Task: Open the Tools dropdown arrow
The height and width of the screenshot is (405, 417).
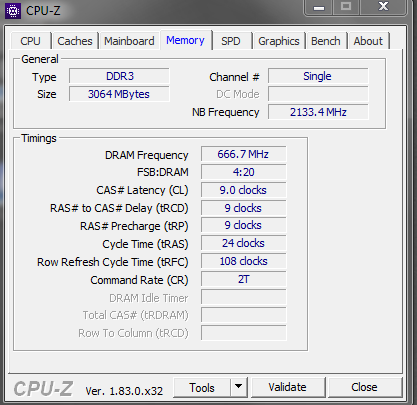Action: 239,387
